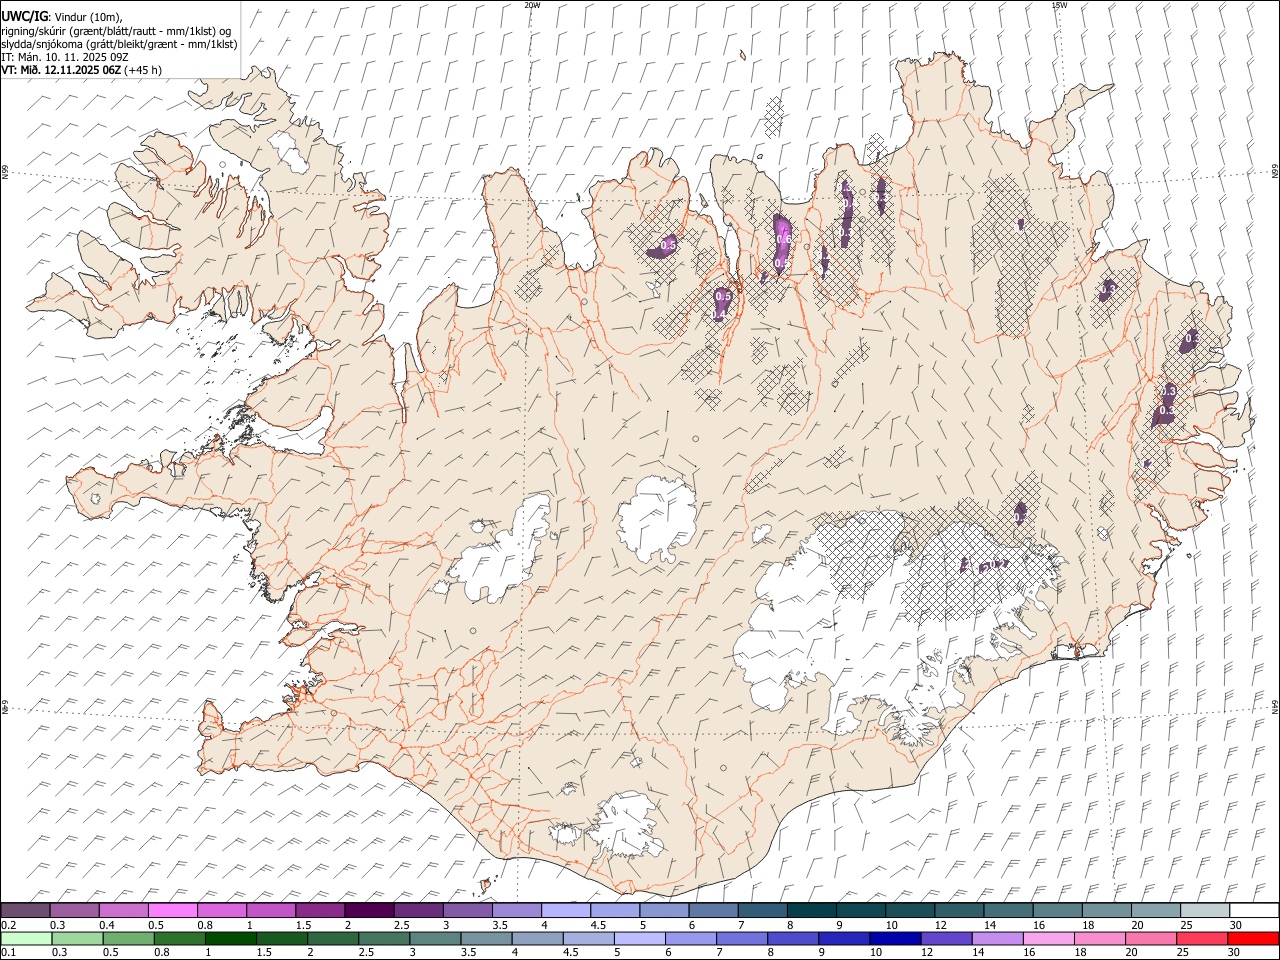Viewport: 1280px width, 960px height.
Task: Click the top legend swatch between 18 and 20
Action: 1106,911
